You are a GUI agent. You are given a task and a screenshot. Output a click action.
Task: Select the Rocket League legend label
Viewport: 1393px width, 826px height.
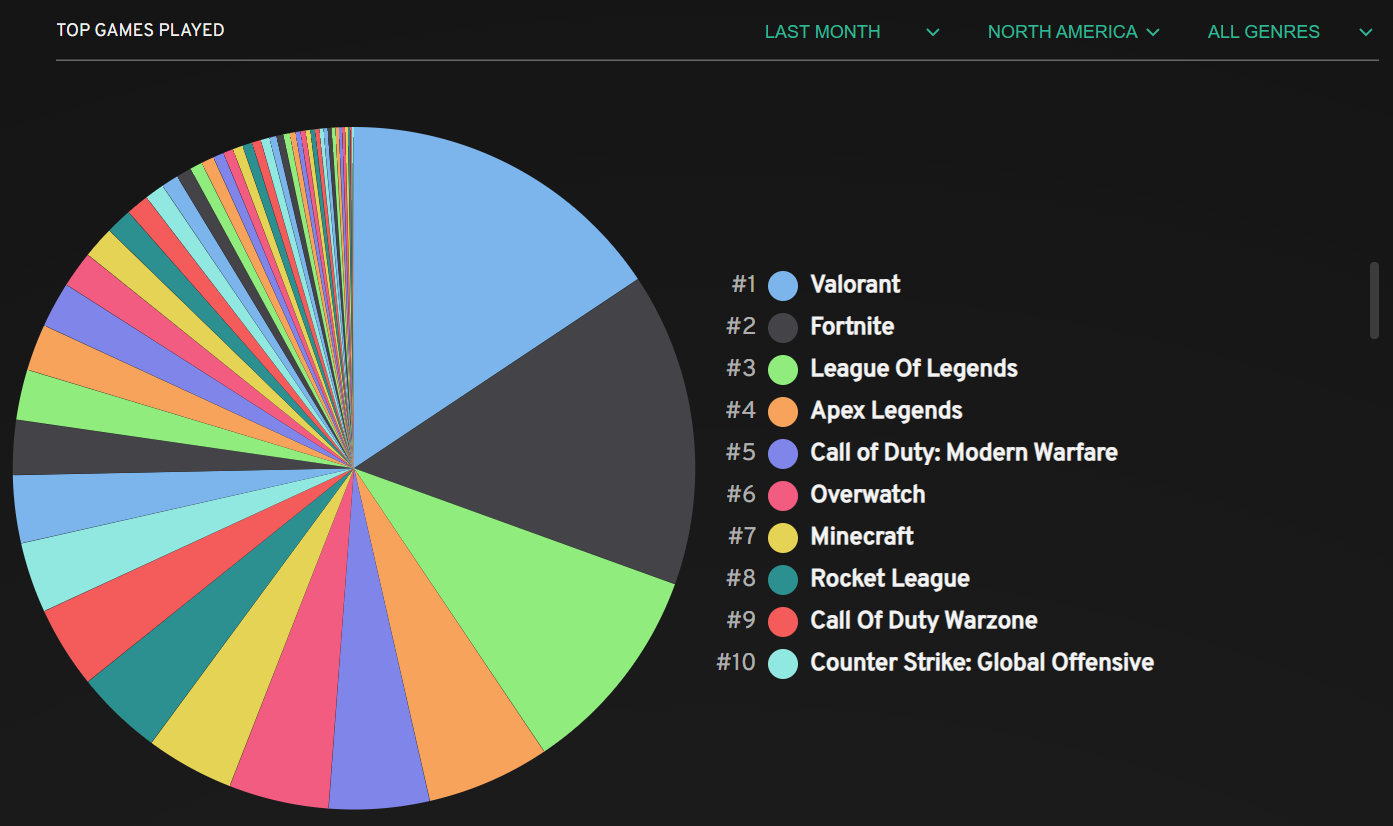click(x=890, y=578)
